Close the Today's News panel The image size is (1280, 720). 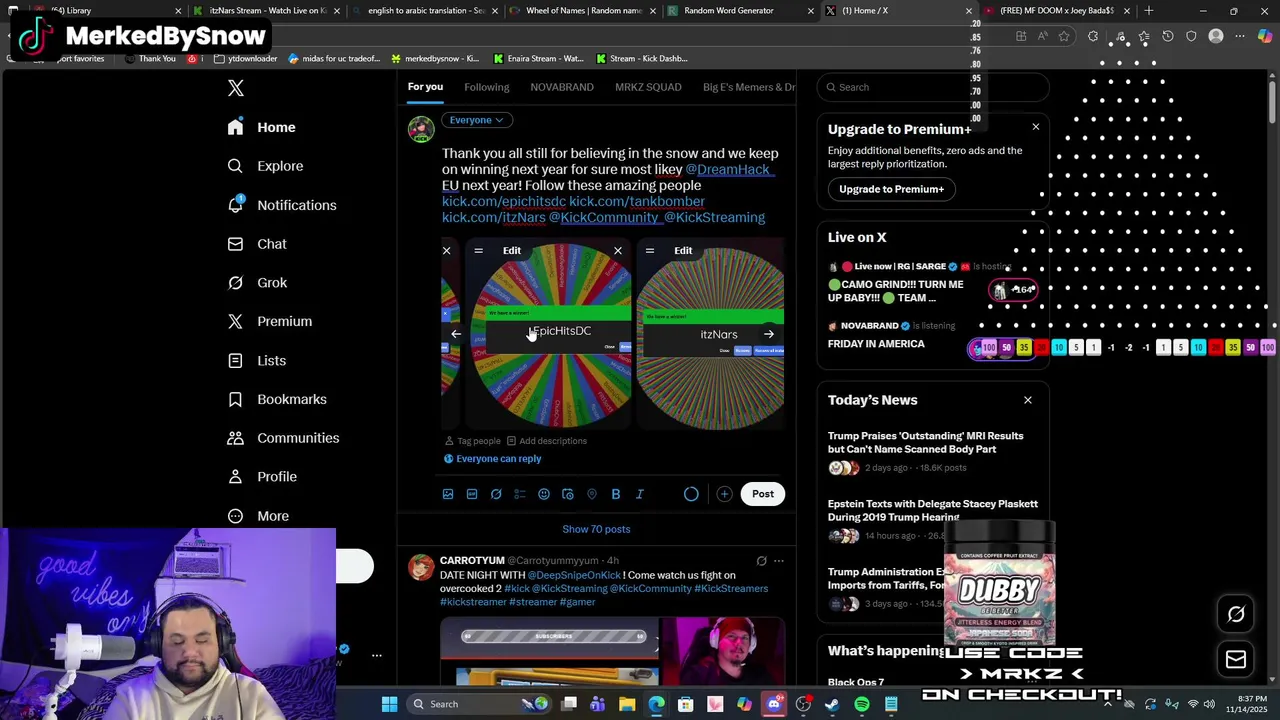pos(1028,400)
